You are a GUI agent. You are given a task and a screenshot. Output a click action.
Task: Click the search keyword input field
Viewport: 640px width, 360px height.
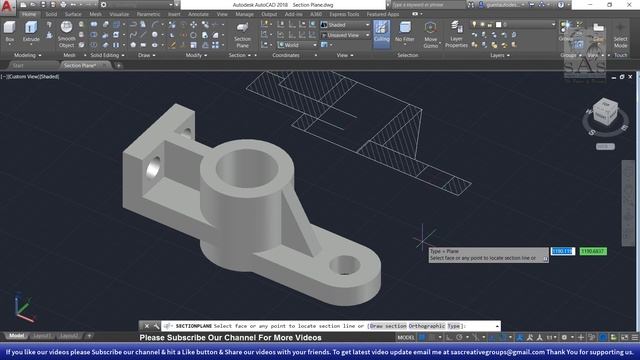coord(428,5)
